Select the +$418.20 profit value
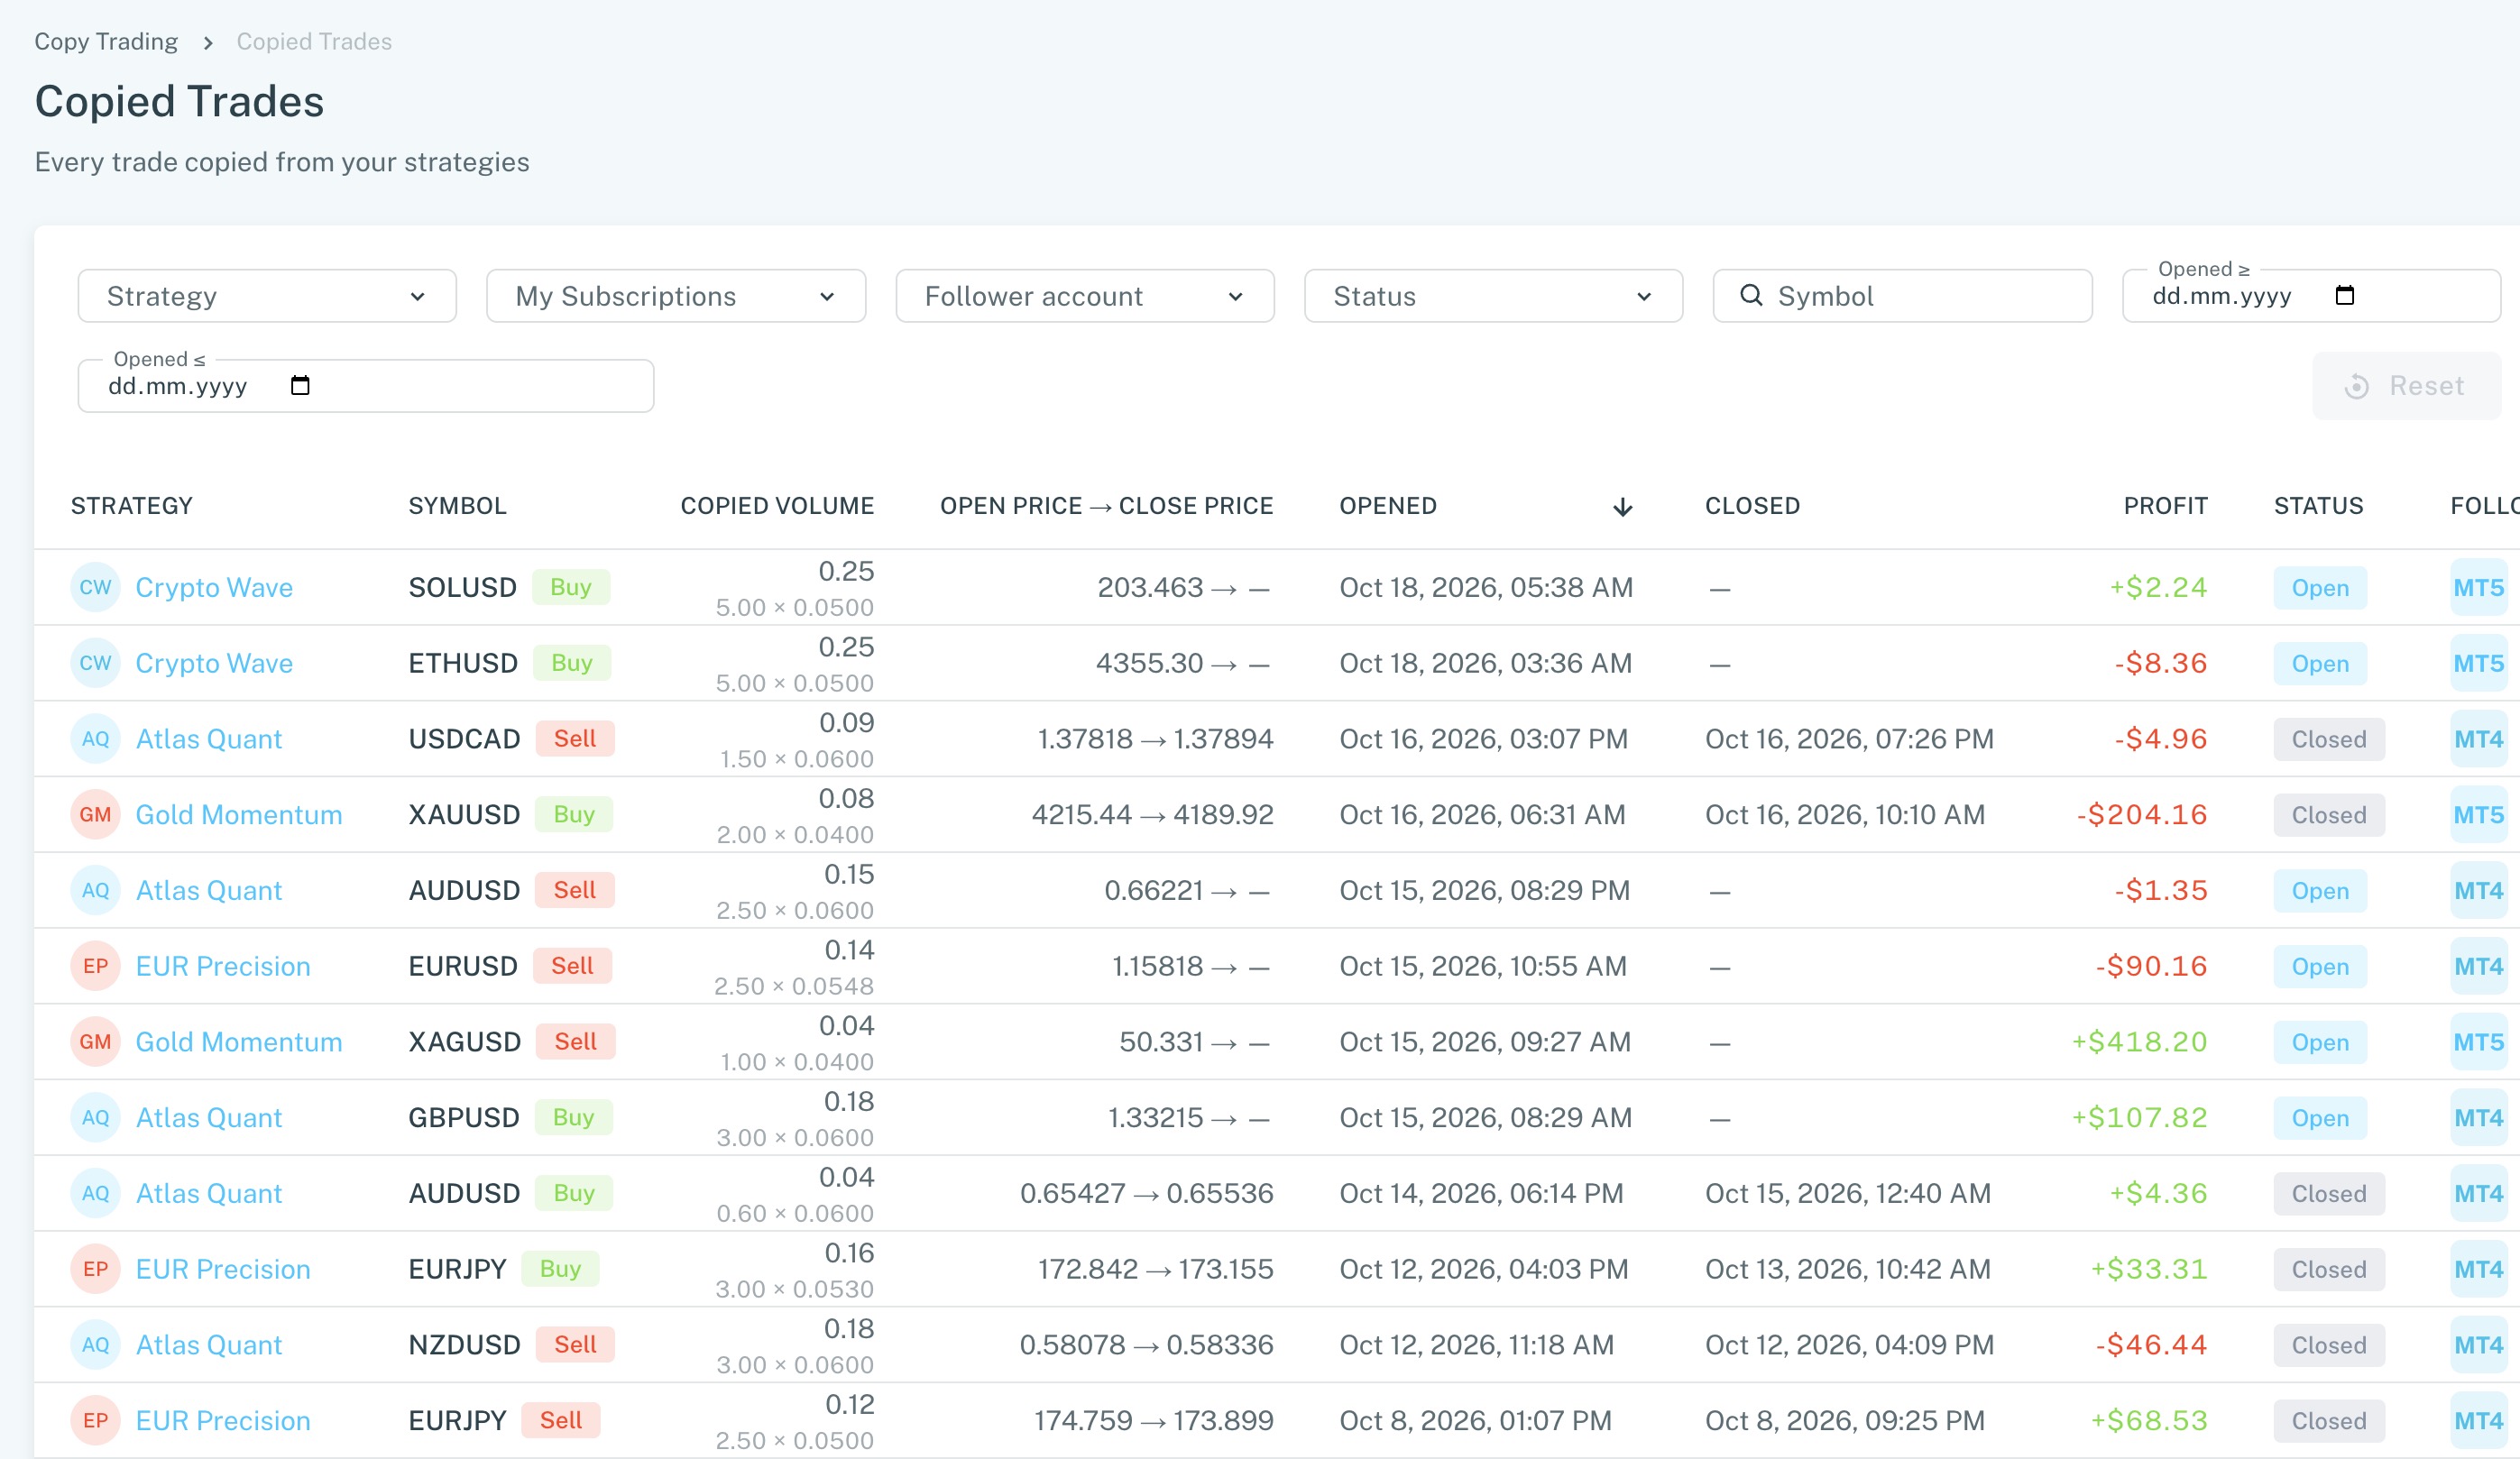 click(x=2139, y=1042)
